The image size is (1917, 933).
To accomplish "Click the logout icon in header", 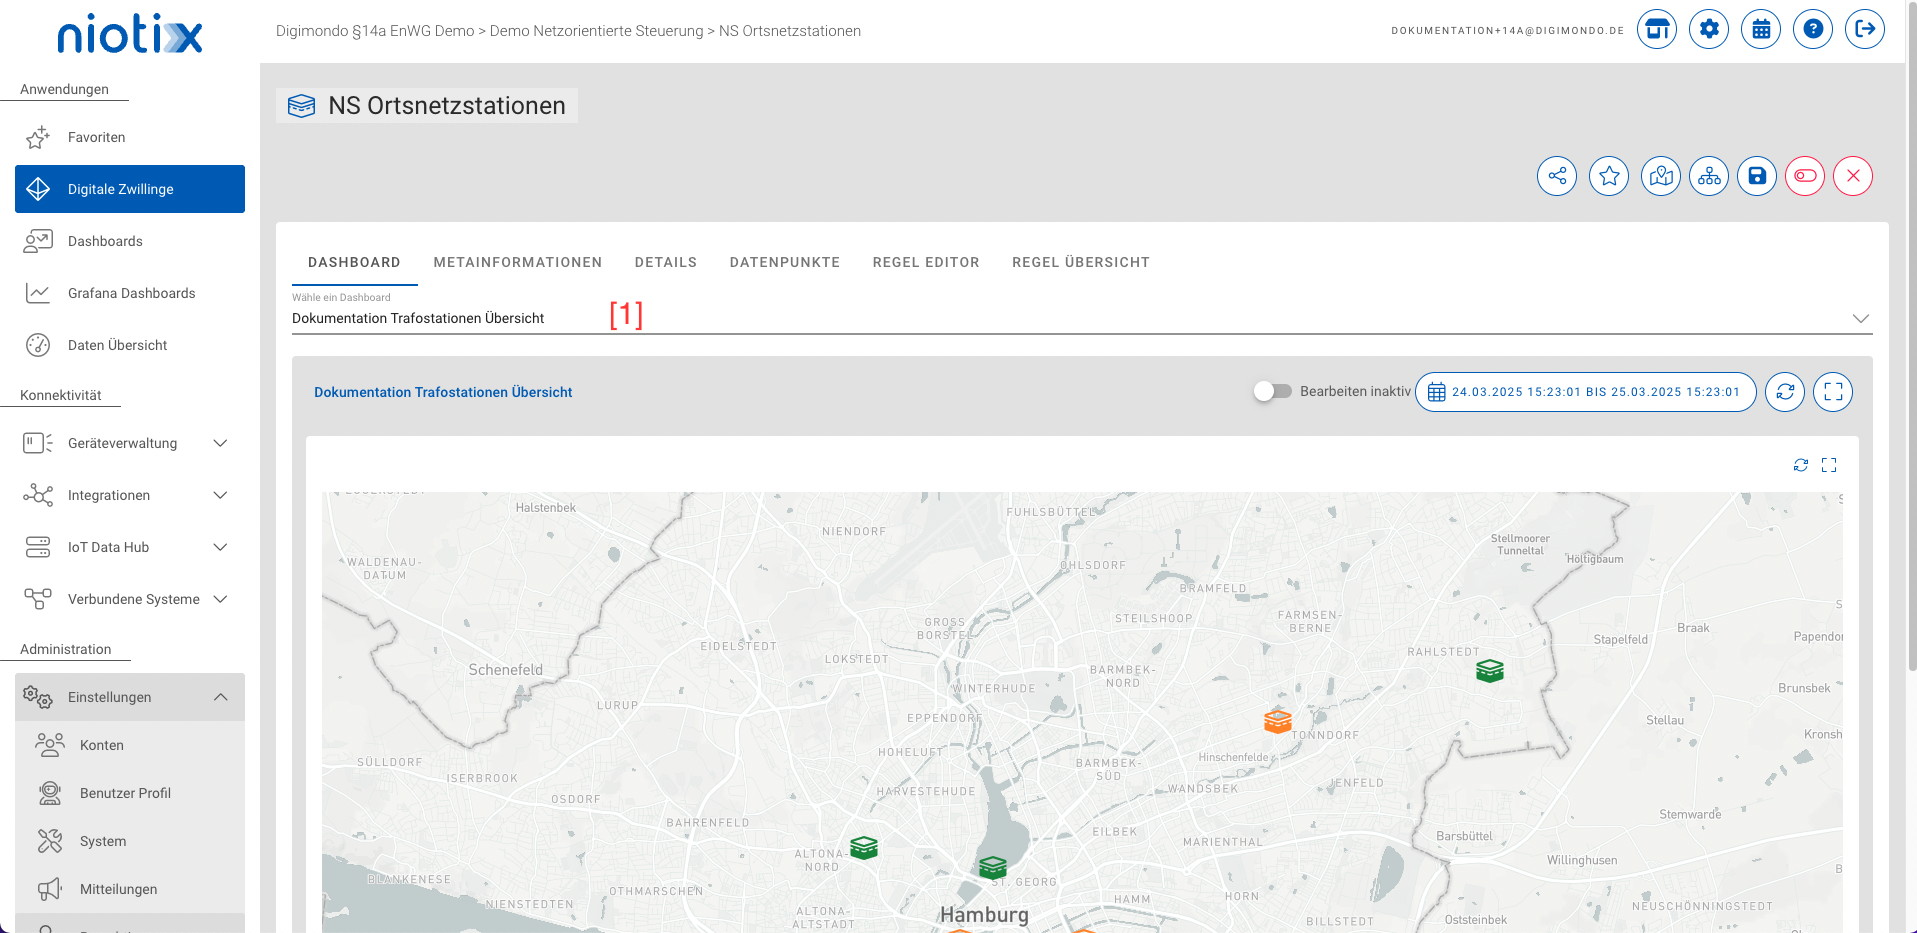I will click(x=1865, y=29).
